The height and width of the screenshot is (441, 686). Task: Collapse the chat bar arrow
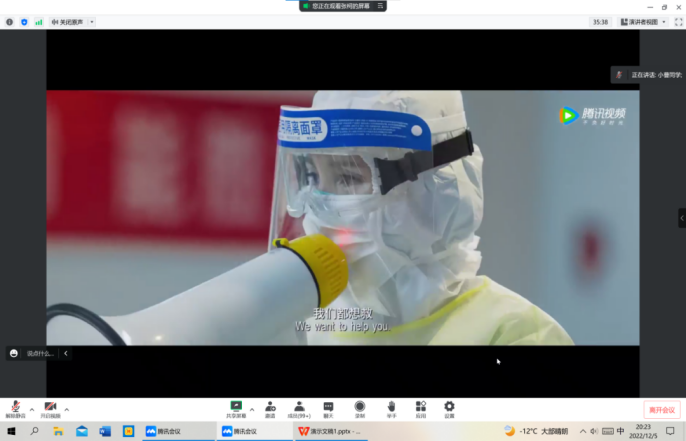[66, 353]
